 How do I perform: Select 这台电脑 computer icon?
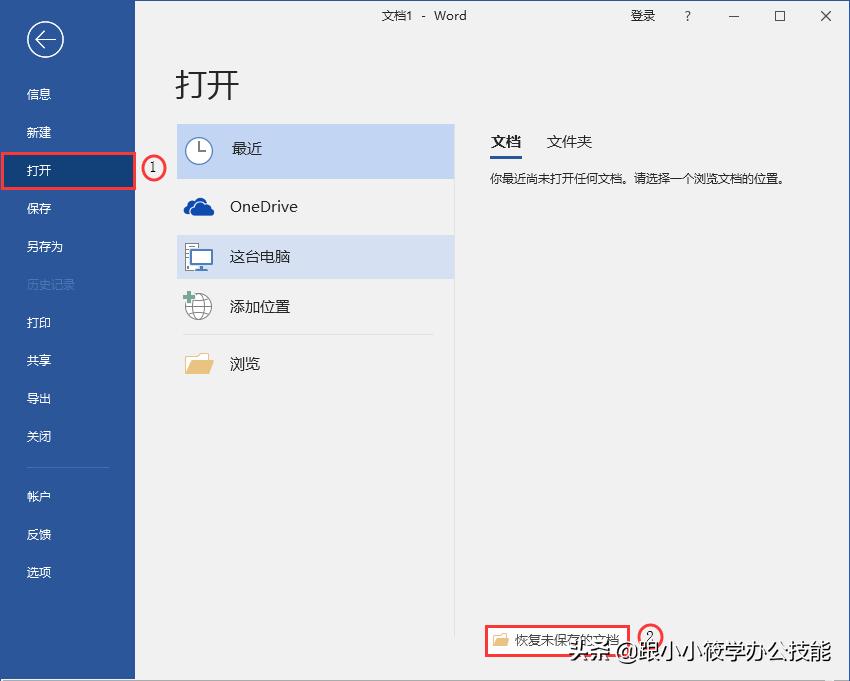[199, 256]
